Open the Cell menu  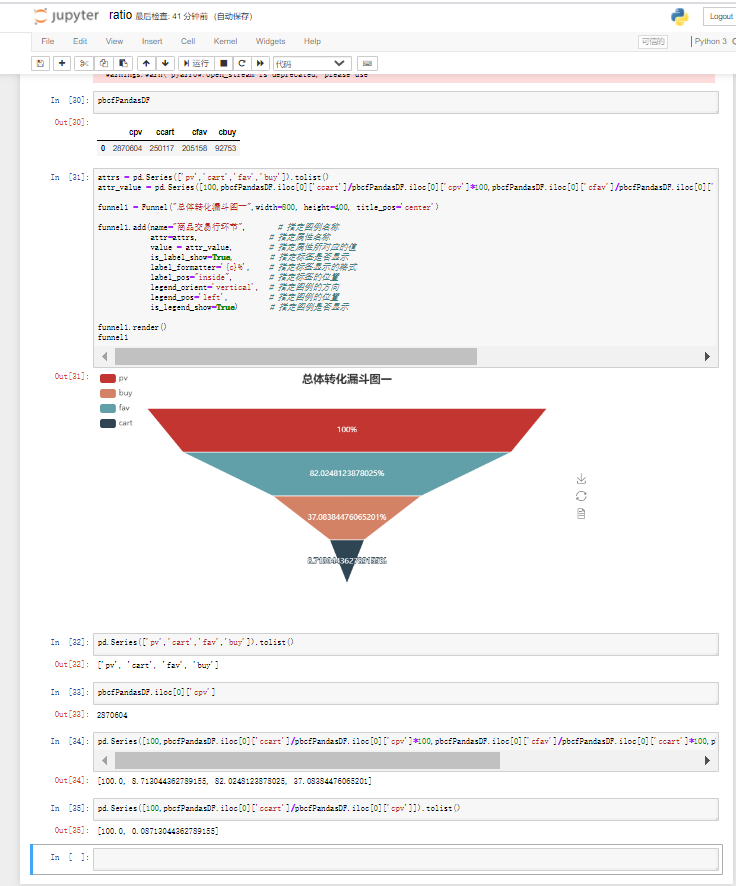[188, 41]
